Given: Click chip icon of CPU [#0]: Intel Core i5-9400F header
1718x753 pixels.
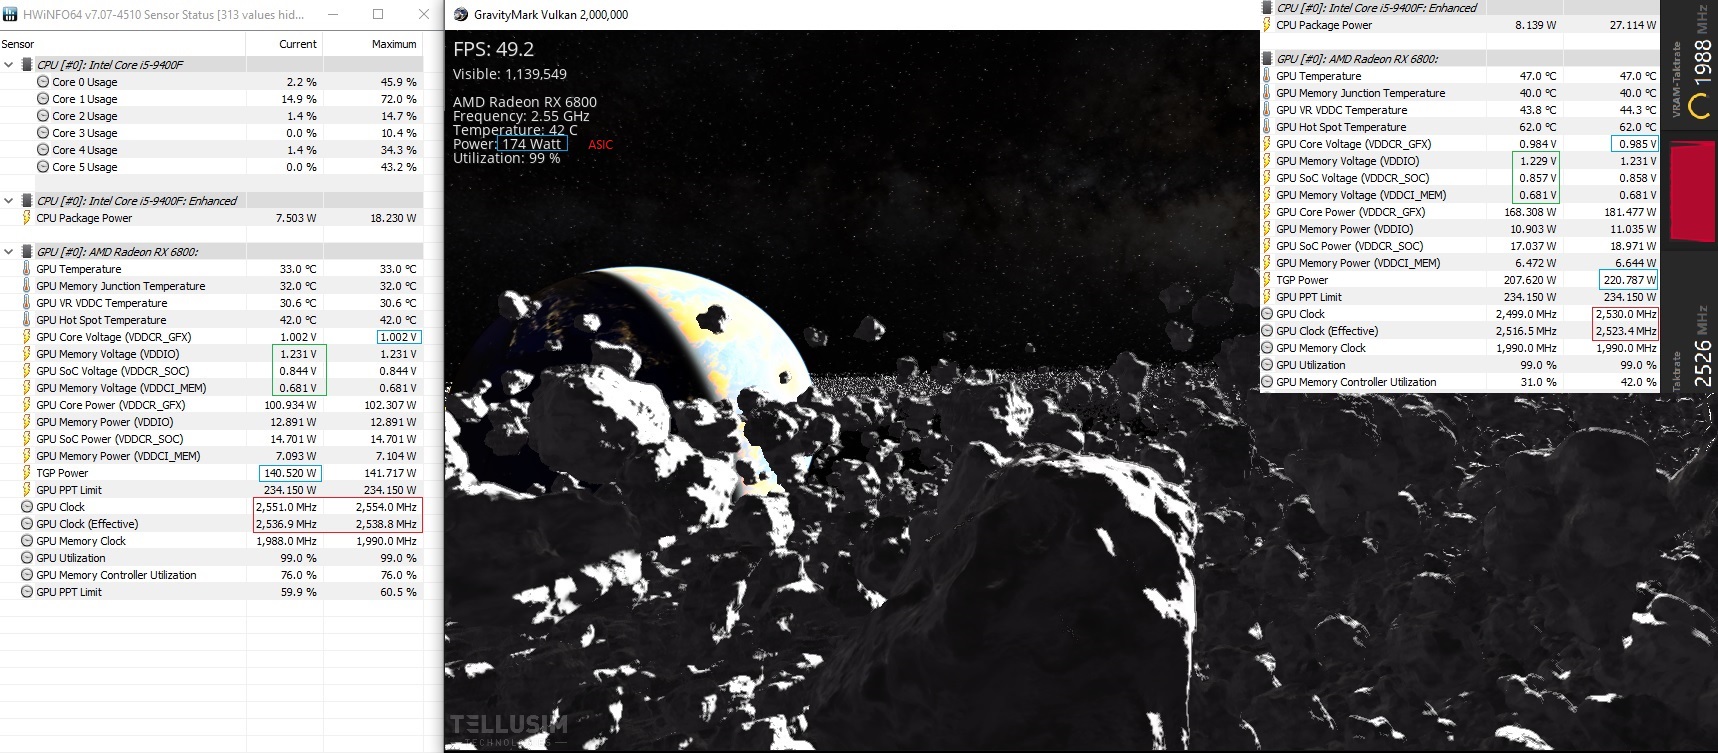Looking at the screenshot, I should tap(27, 65).
